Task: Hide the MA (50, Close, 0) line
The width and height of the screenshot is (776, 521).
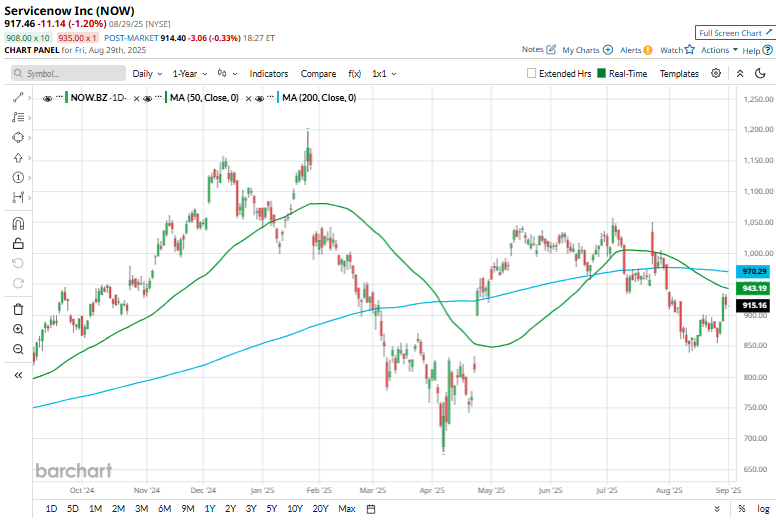Action: (x=147, y=98)
